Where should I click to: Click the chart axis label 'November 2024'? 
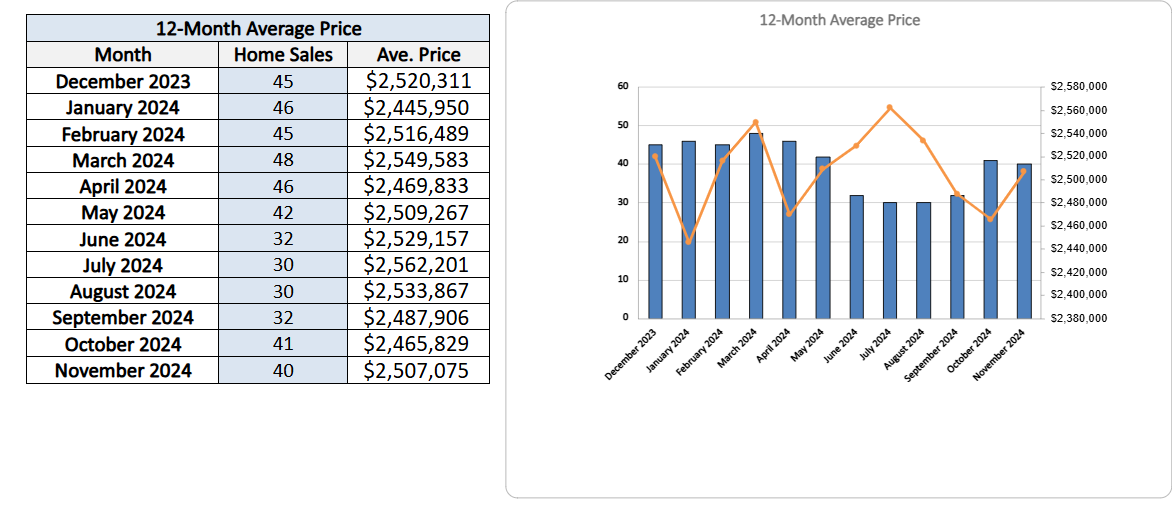point(1000,355)
